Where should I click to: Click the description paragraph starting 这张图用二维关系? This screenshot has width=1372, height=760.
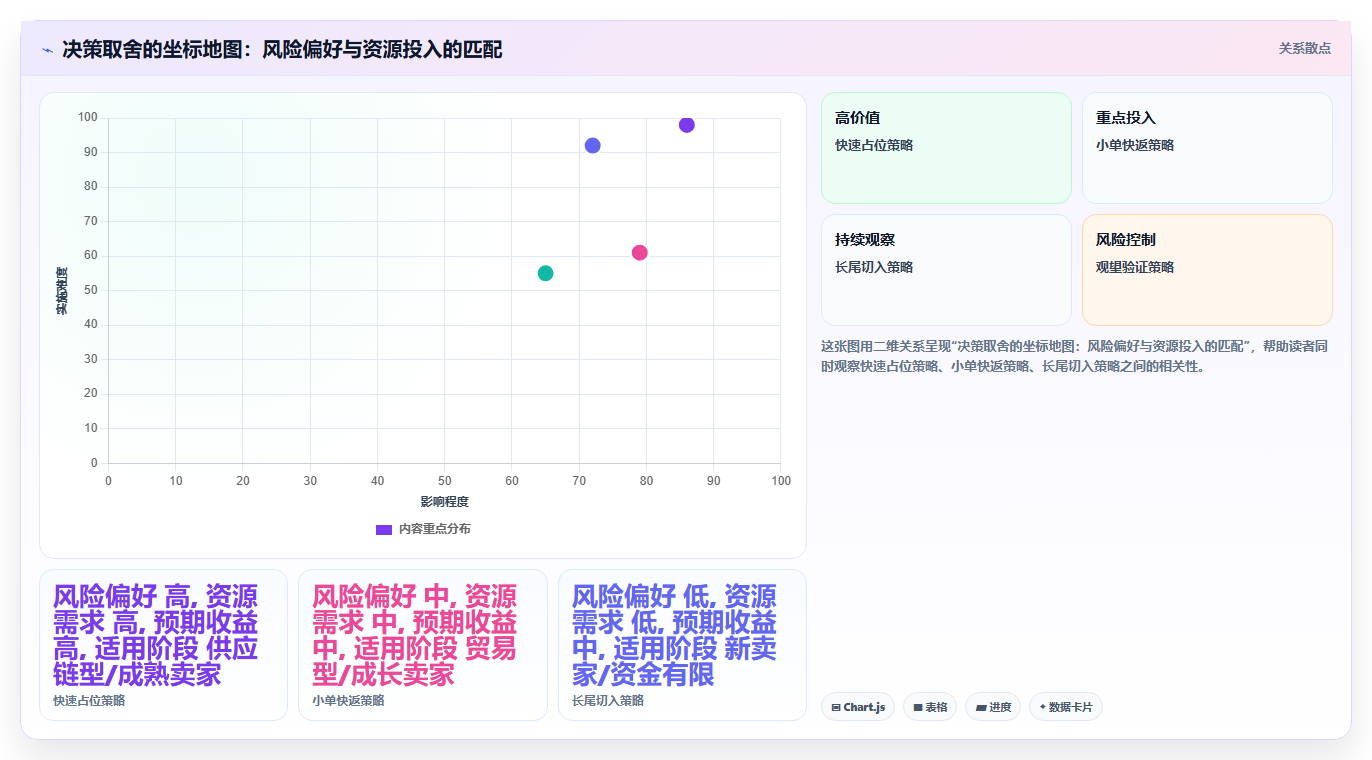[x=1074, y=356]
